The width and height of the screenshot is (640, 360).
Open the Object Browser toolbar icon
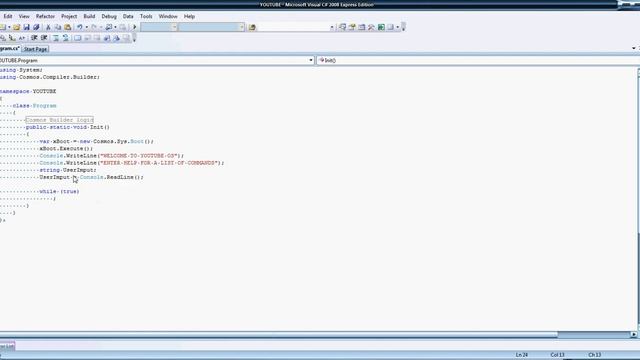tap(362, 27)
